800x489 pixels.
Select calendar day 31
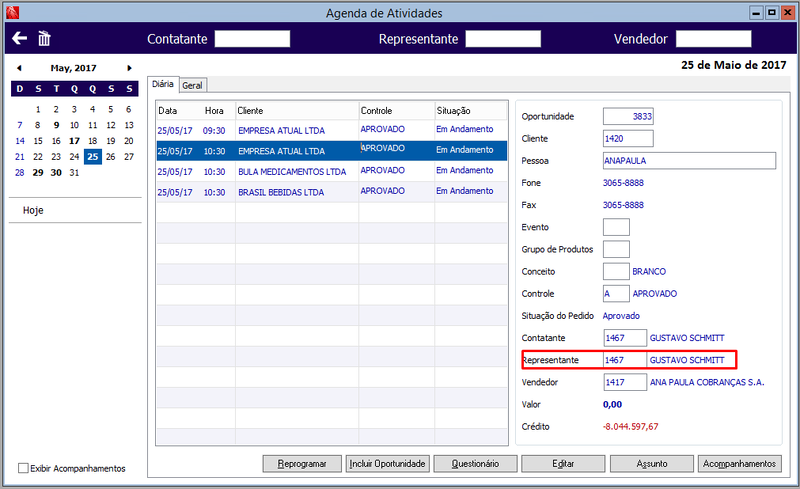(74, 173)
